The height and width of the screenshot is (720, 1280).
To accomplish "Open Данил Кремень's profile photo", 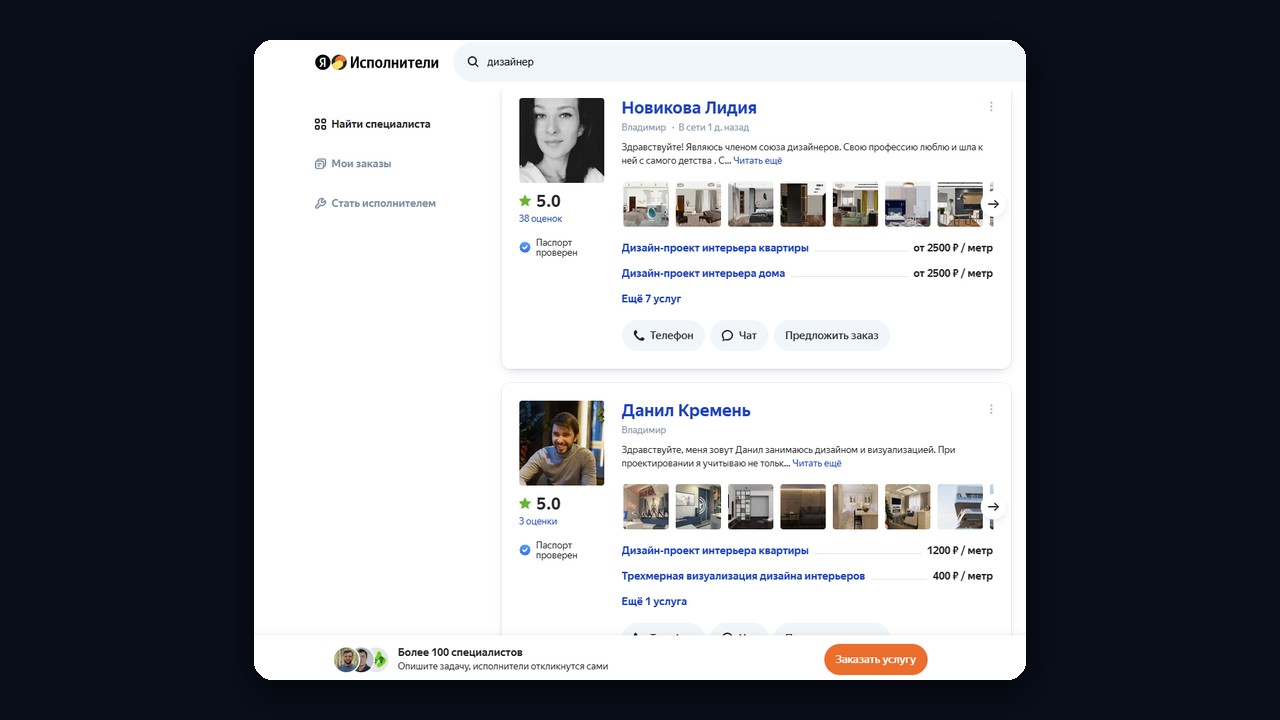I will coord(562,443).
